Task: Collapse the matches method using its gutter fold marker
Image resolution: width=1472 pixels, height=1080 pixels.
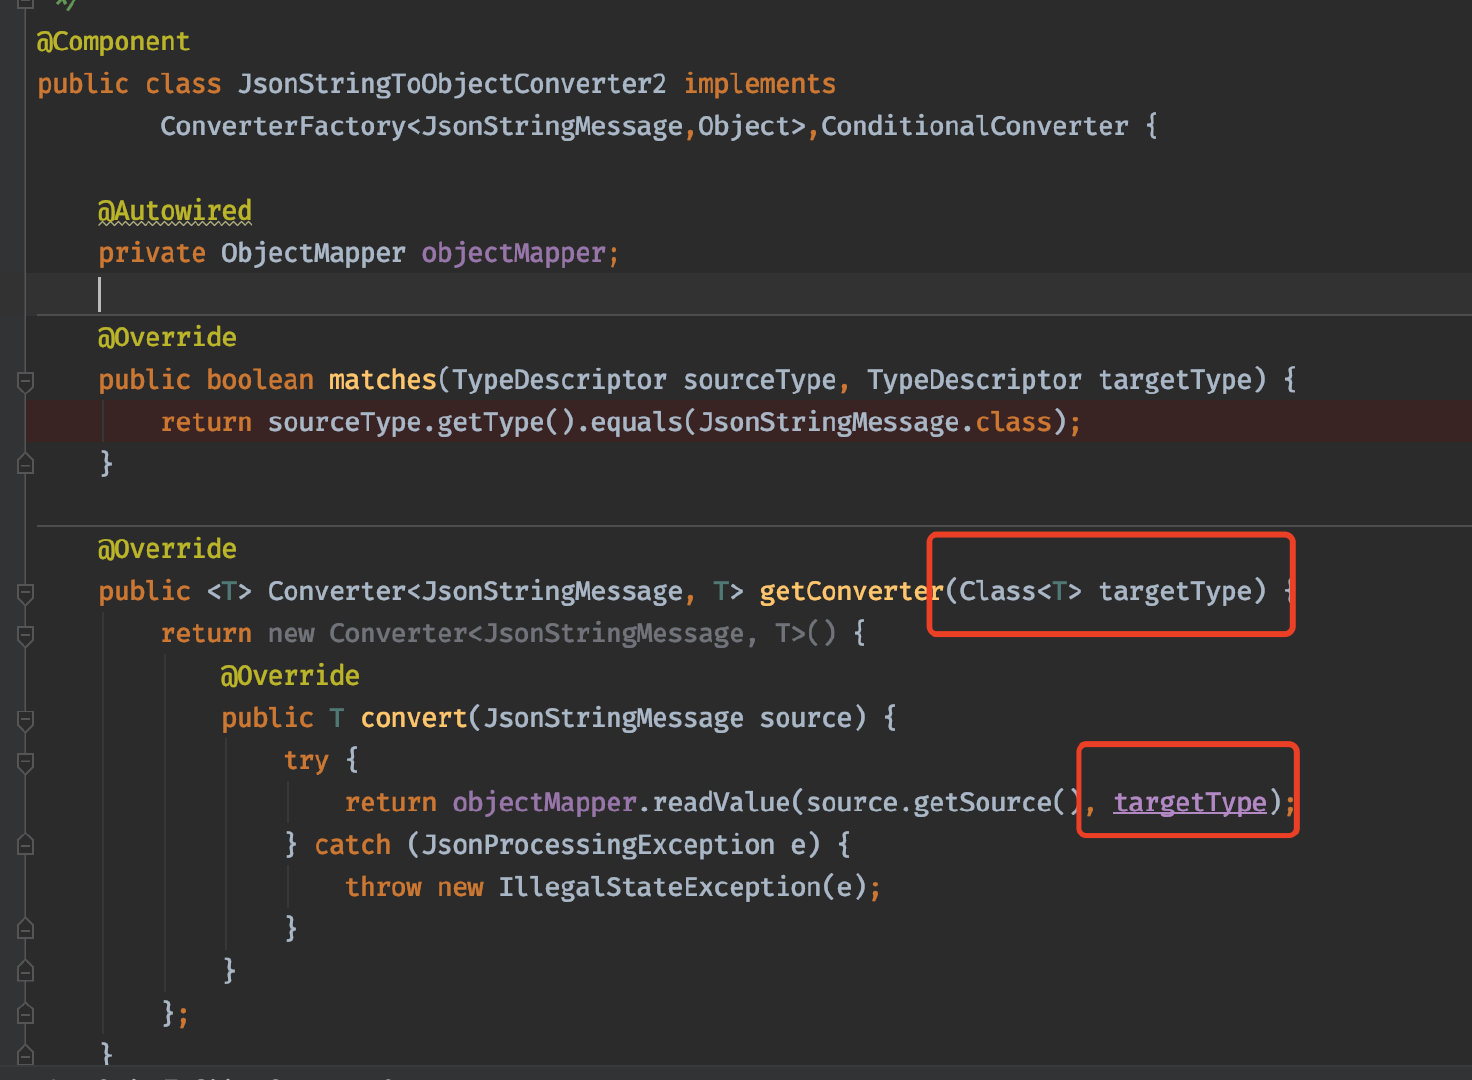Action: pyautogui.click(x=26, y=381)
